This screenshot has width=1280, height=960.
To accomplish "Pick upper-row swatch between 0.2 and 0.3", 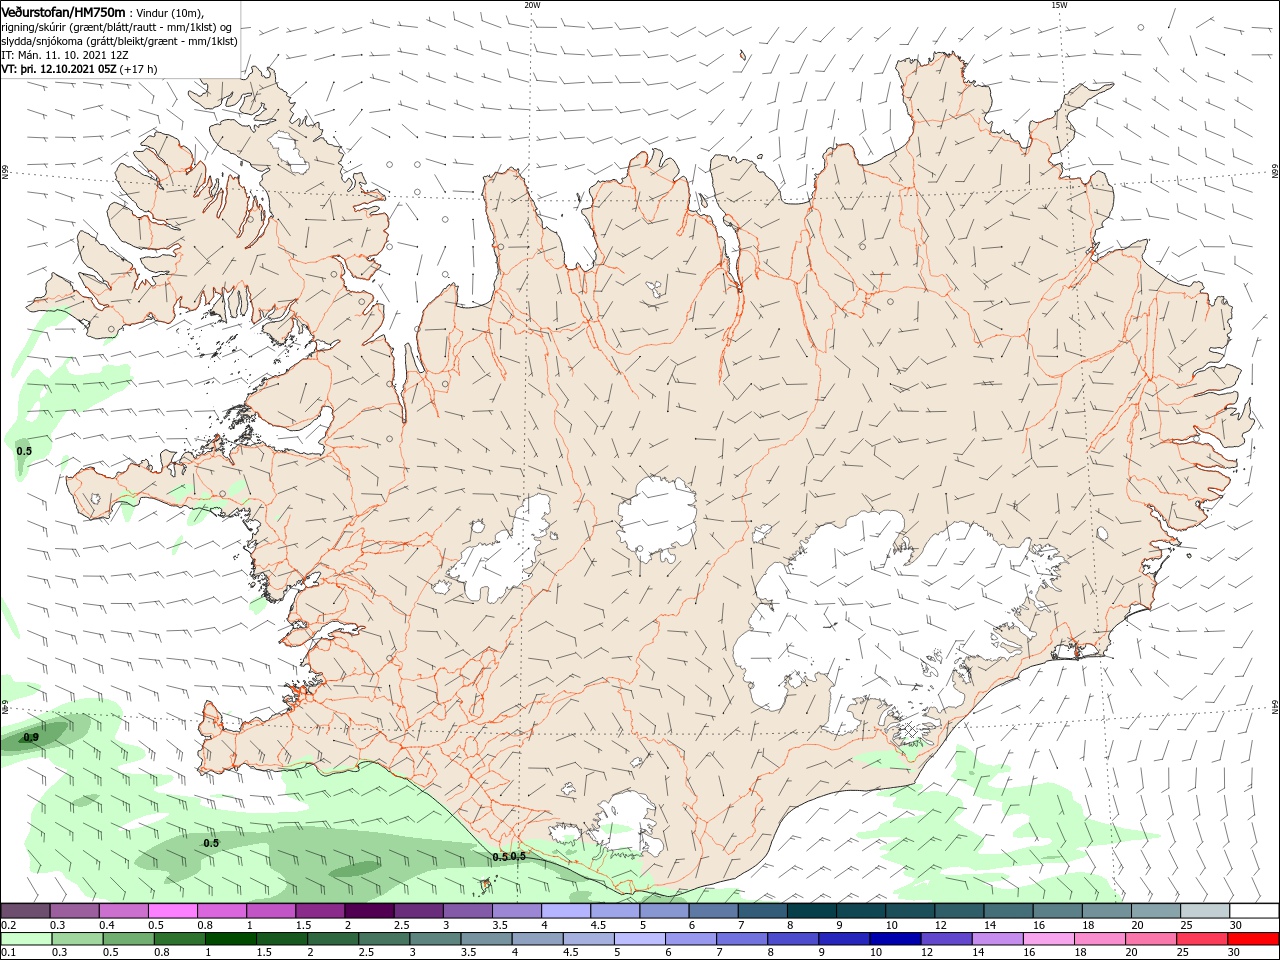I will [x=25, y=911].
